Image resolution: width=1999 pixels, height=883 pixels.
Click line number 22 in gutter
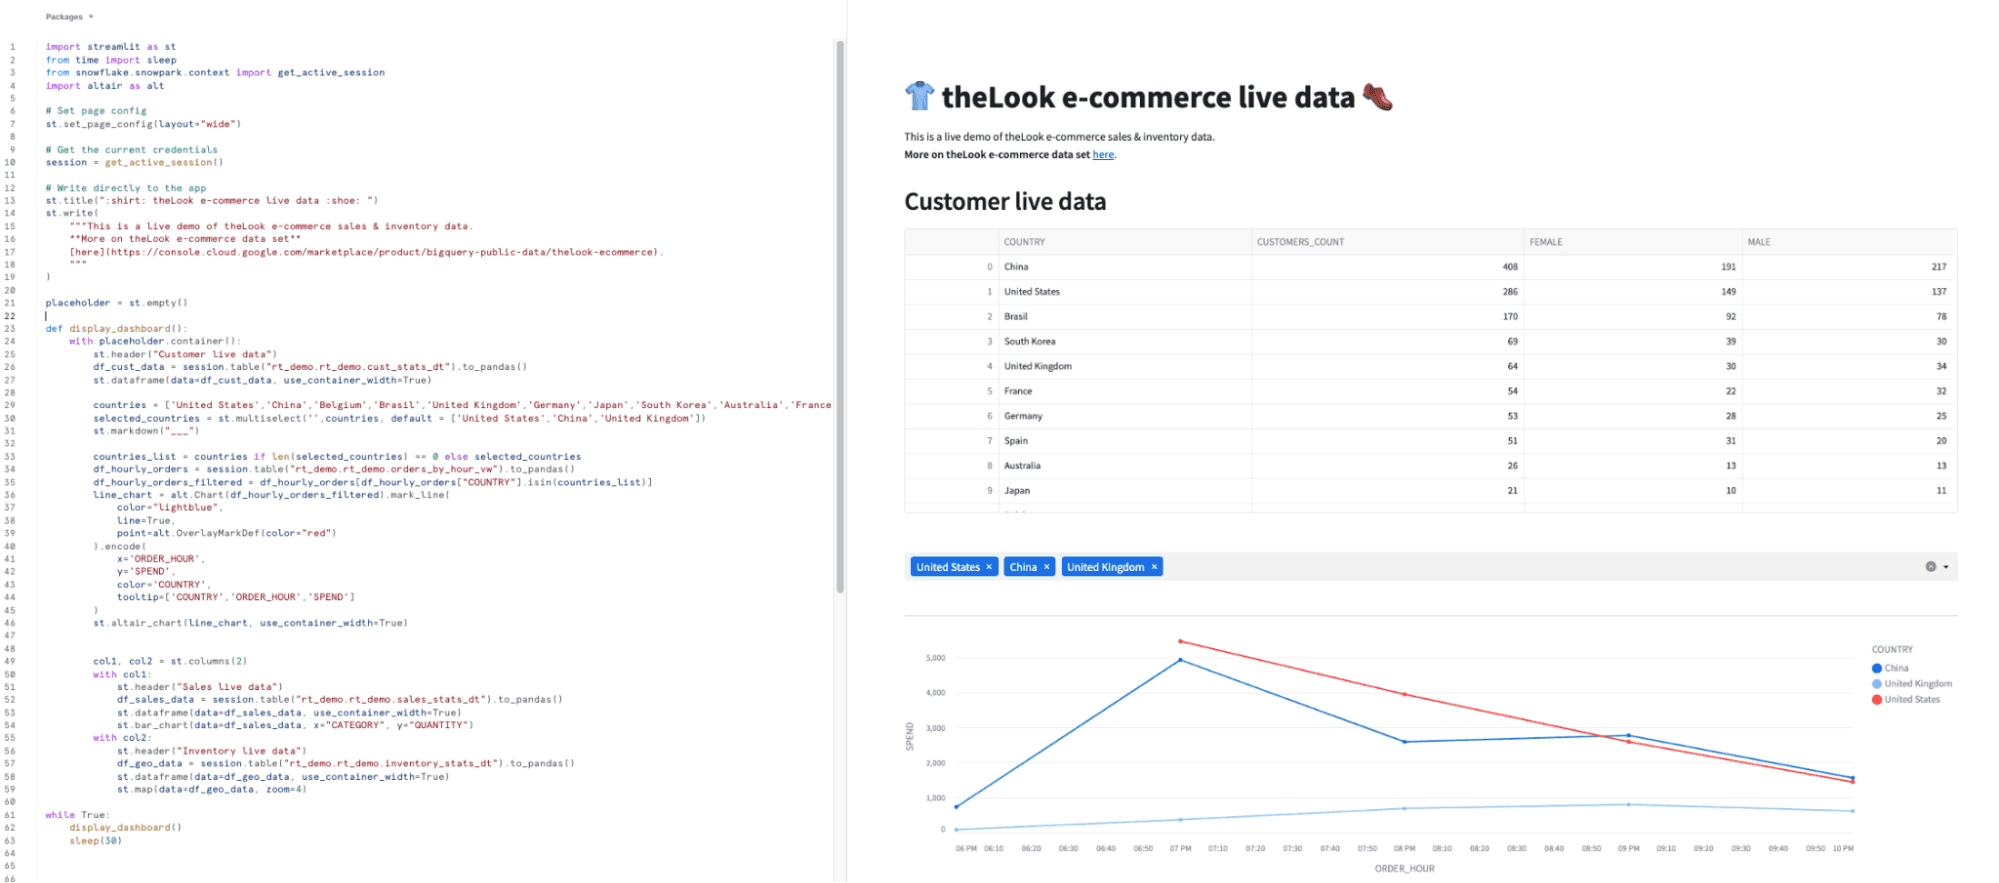pos(11,316)
